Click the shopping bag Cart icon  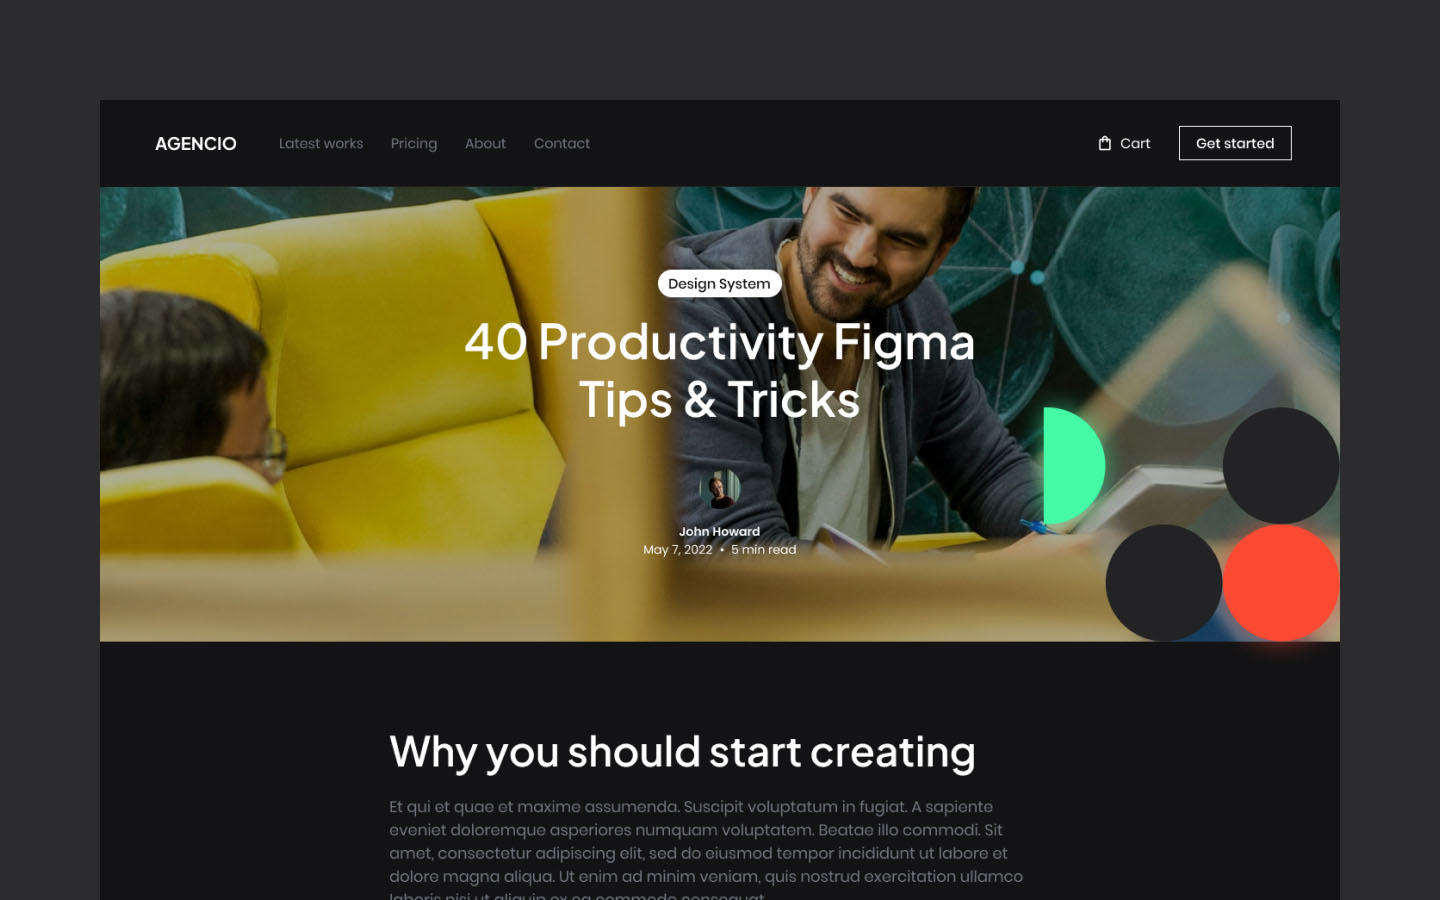pos(1104,143)
